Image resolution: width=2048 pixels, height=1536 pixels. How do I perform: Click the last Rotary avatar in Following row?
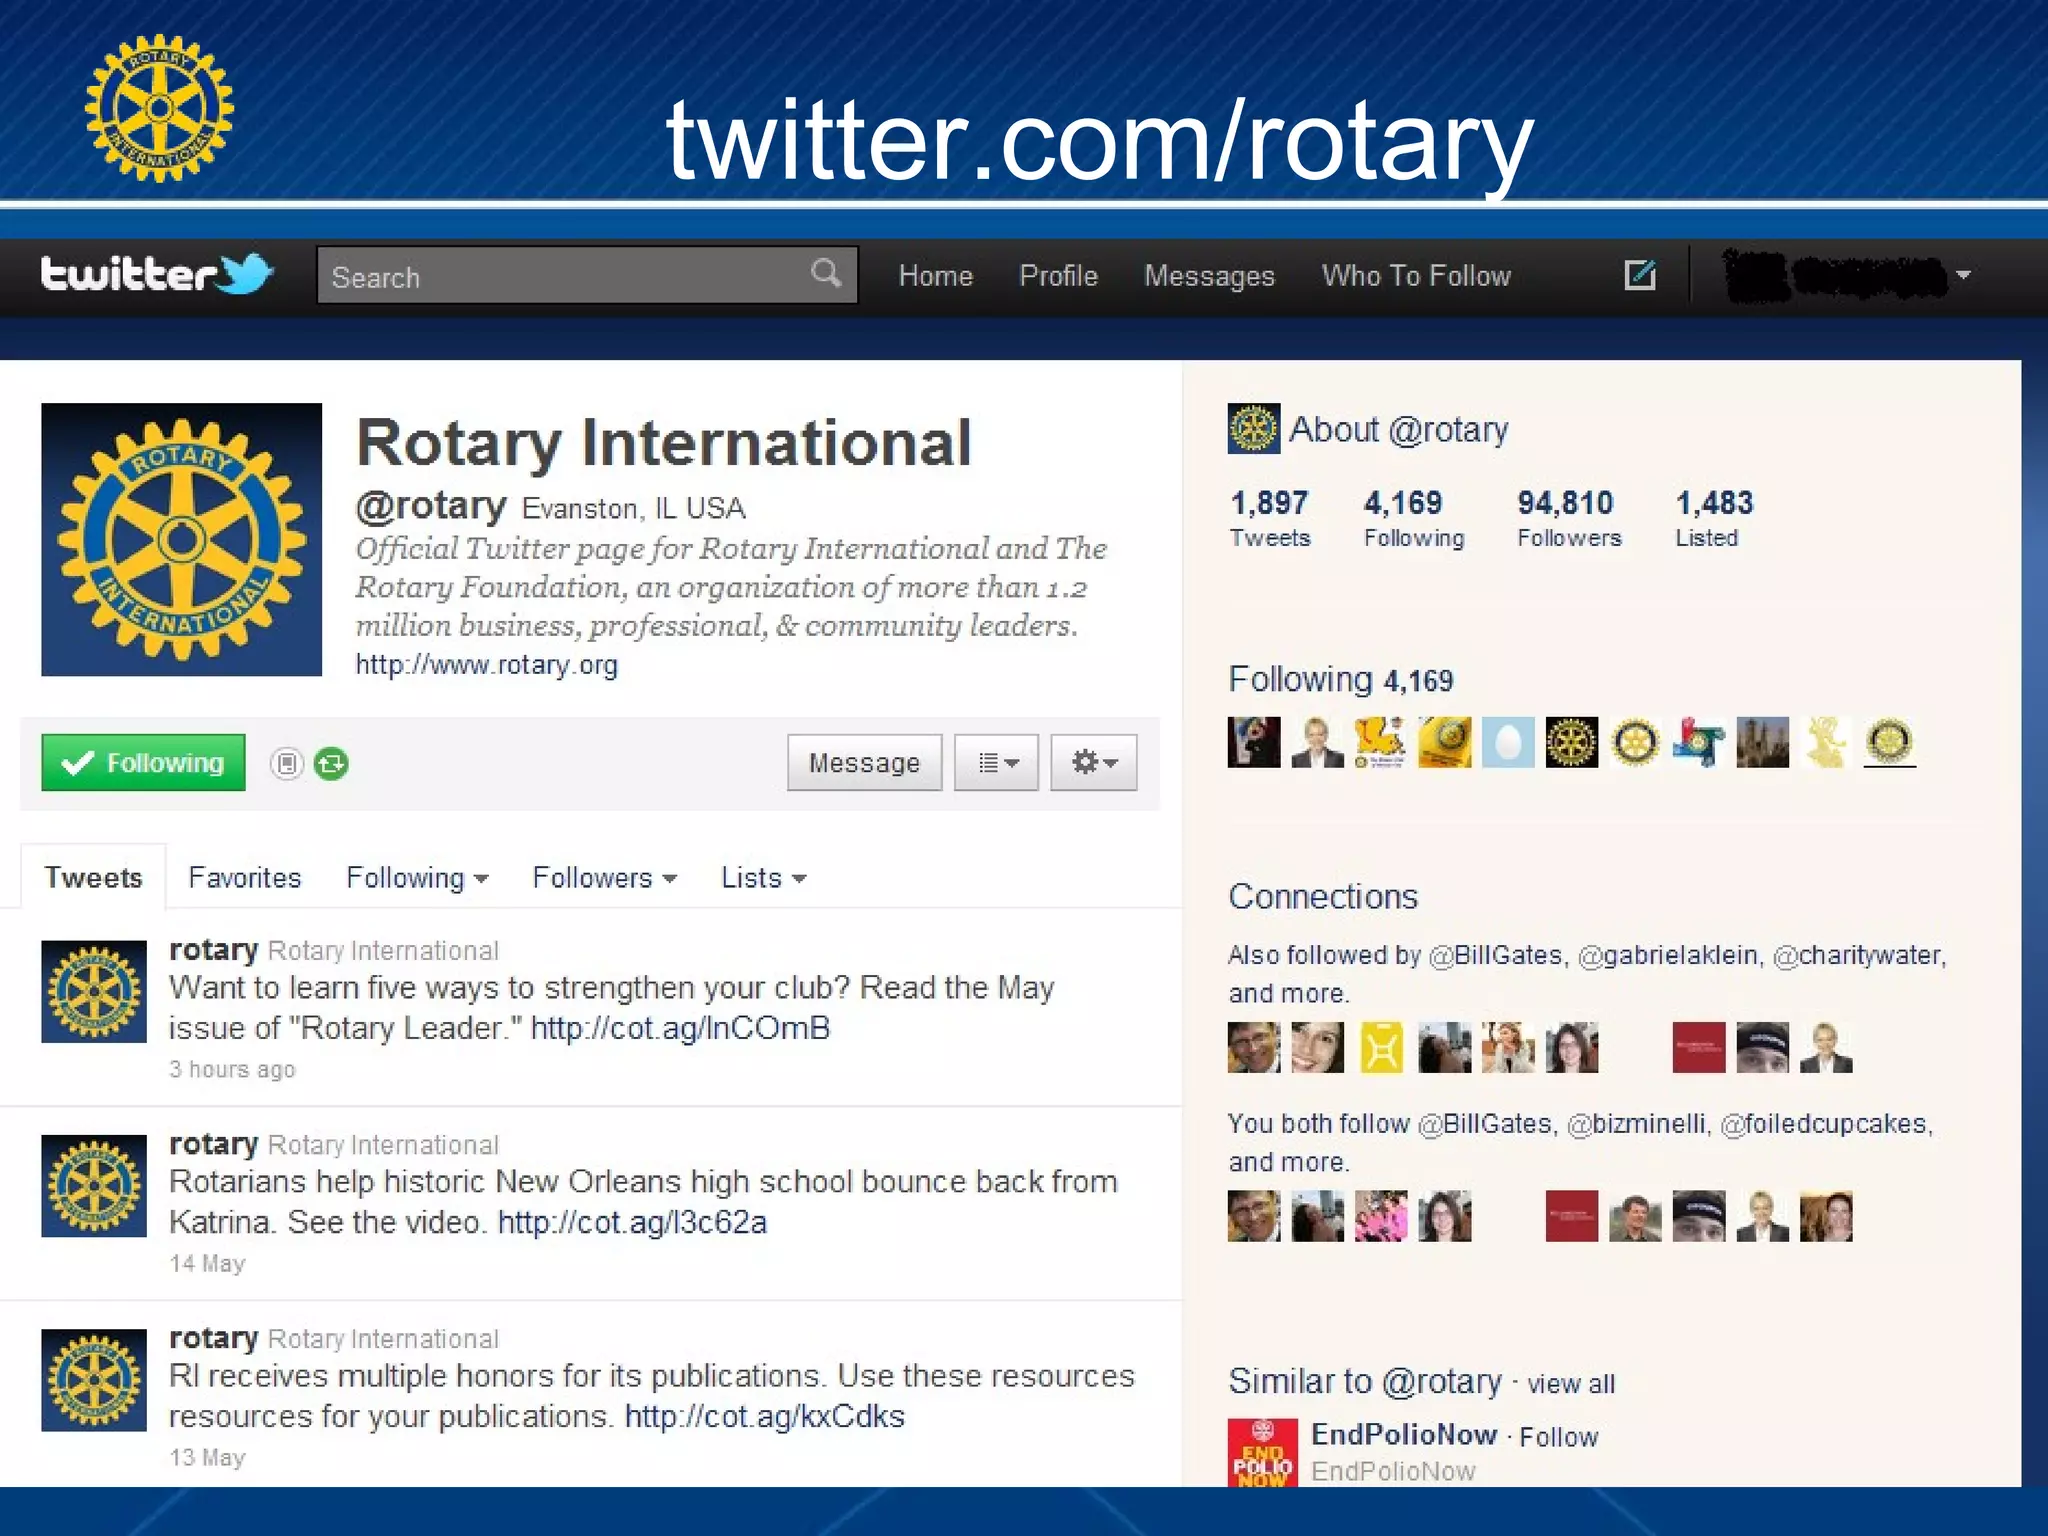click(1890, 742)
